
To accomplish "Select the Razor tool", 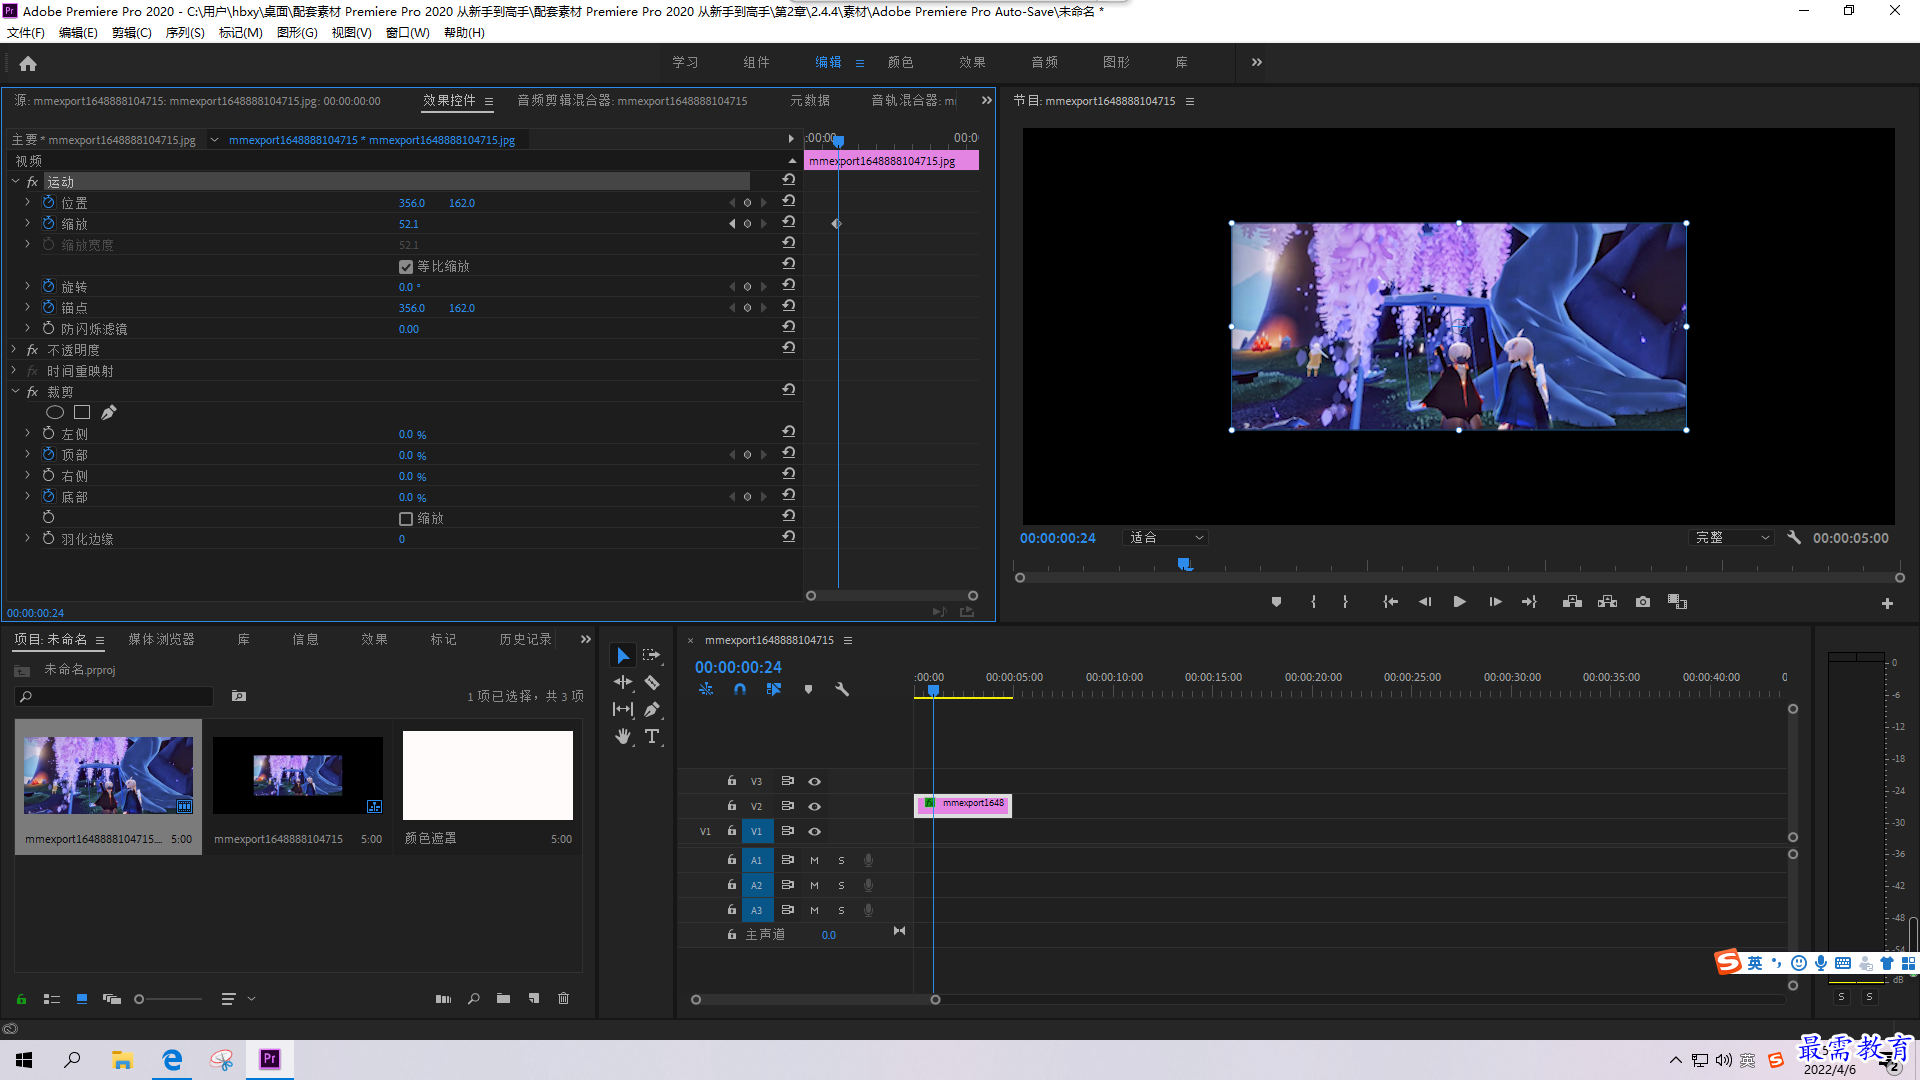I will [x=652, y=682].
